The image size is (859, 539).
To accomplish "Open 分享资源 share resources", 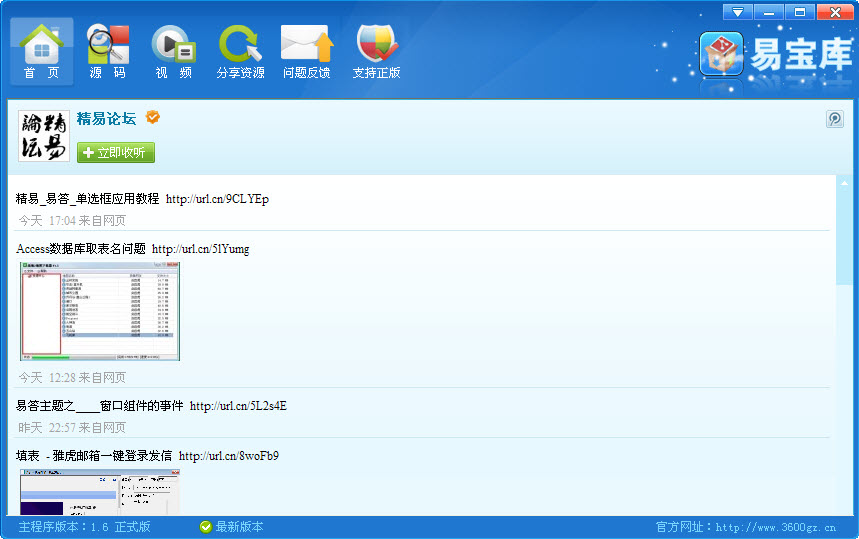I will click(x=240, y=51).
